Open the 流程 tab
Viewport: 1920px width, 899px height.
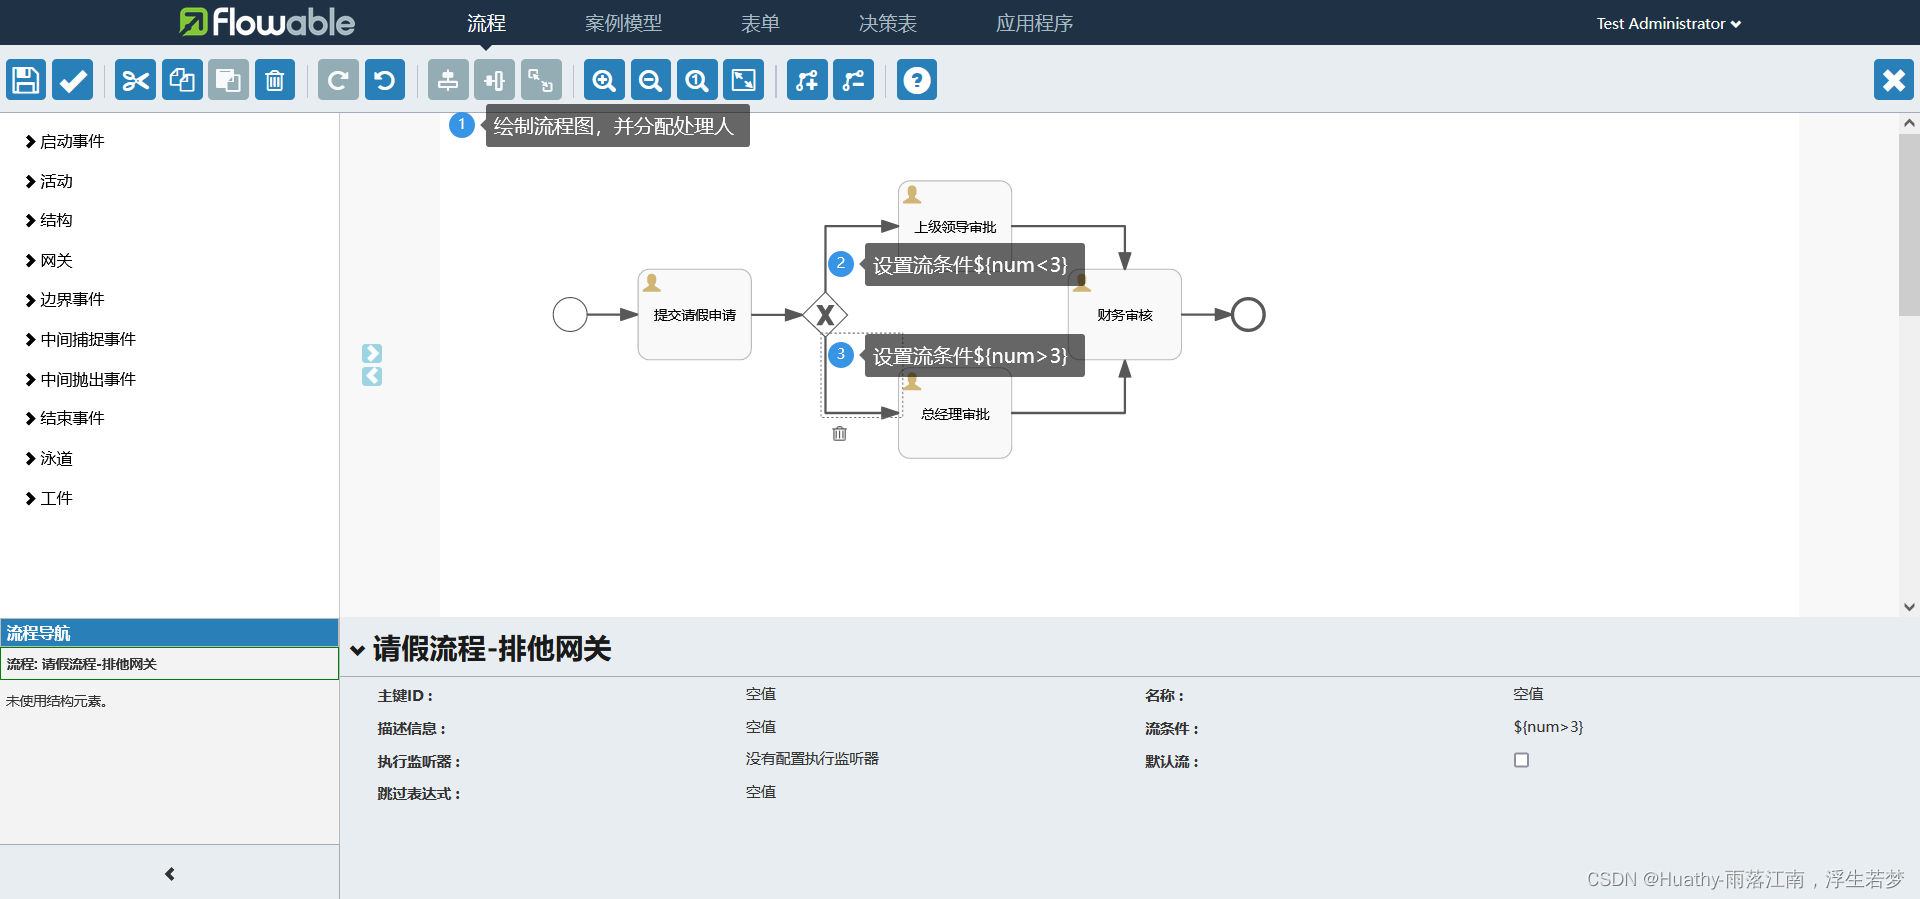486,23
